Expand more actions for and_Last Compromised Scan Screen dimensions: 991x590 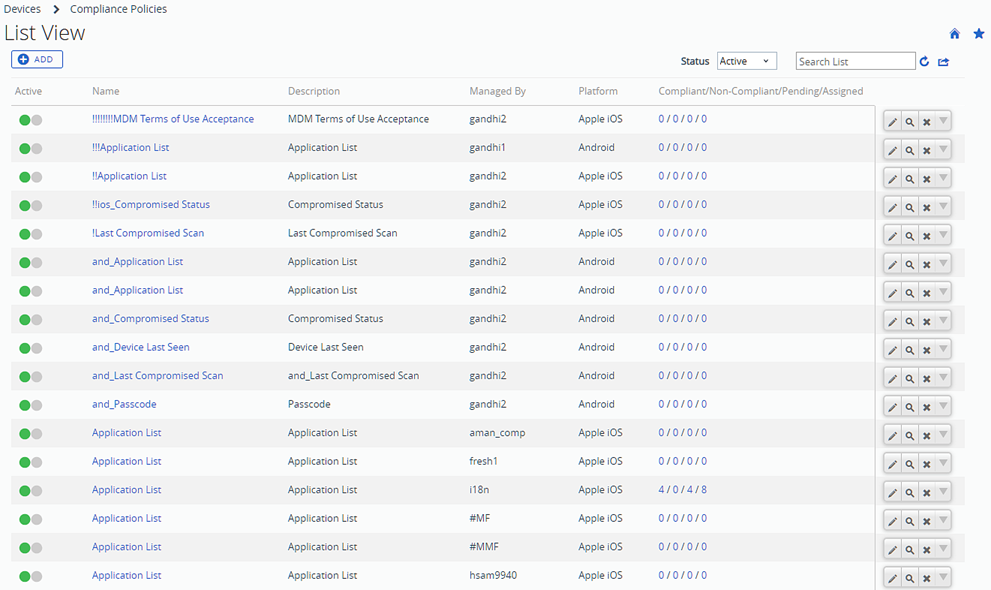point(943,378)
